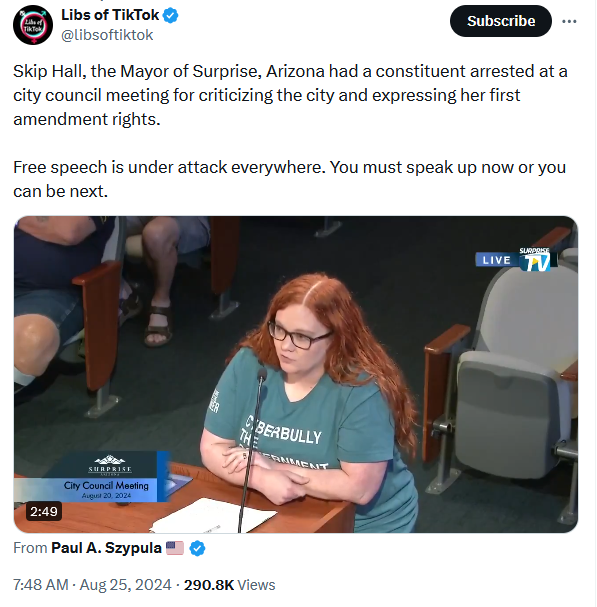Screen dimensions: 597x607
Task: Click the "From" source label under the video
Action: pyautogui.click(x=30, y=548)
